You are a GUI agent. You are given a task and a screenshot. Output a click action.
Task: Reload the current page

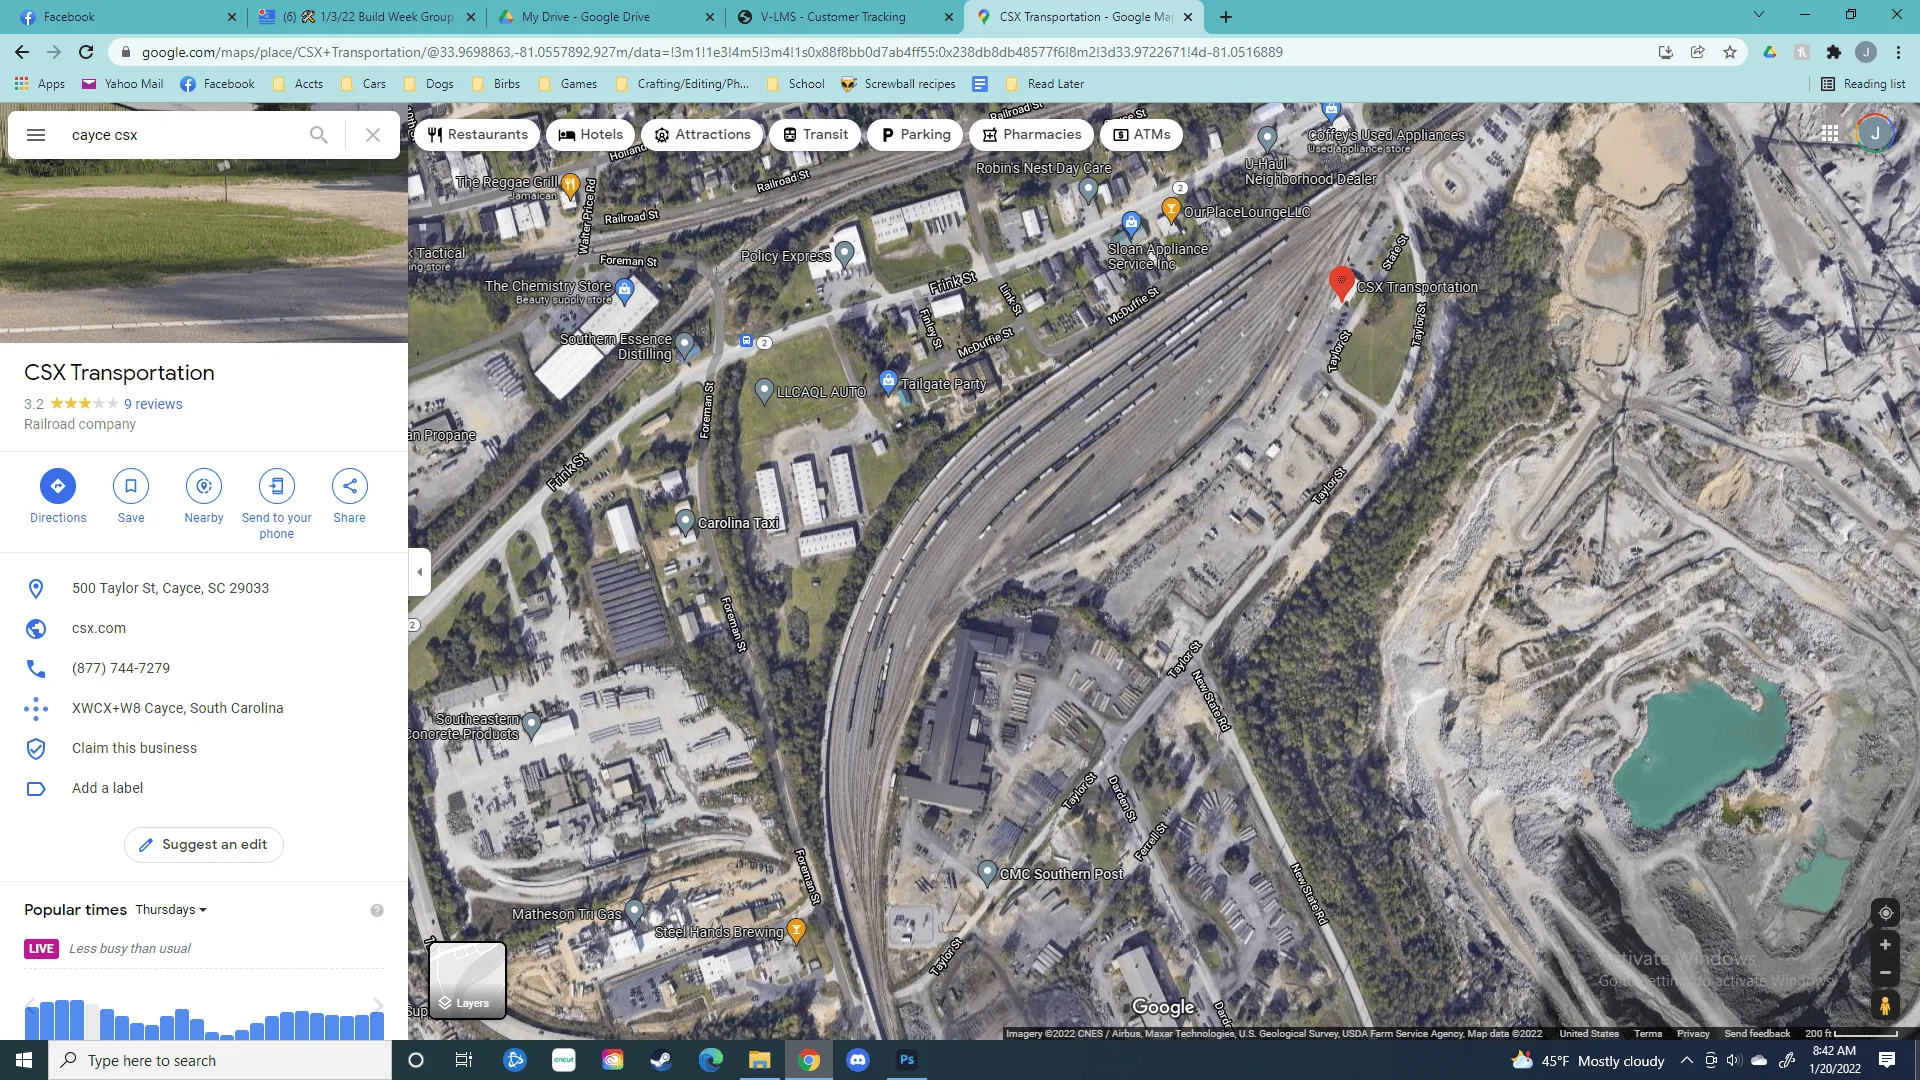pos(86,52)
